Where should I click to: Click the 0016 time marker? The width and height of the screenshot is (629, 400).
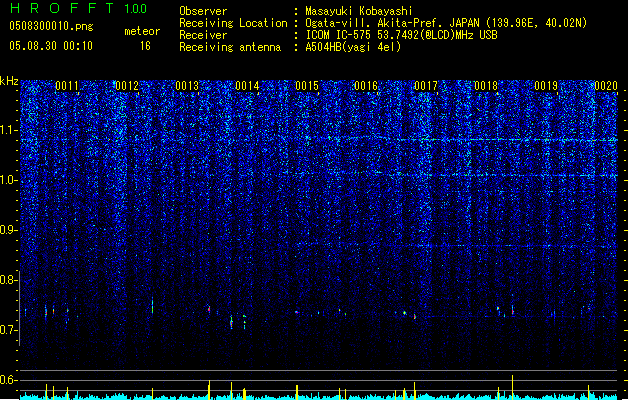366,86
